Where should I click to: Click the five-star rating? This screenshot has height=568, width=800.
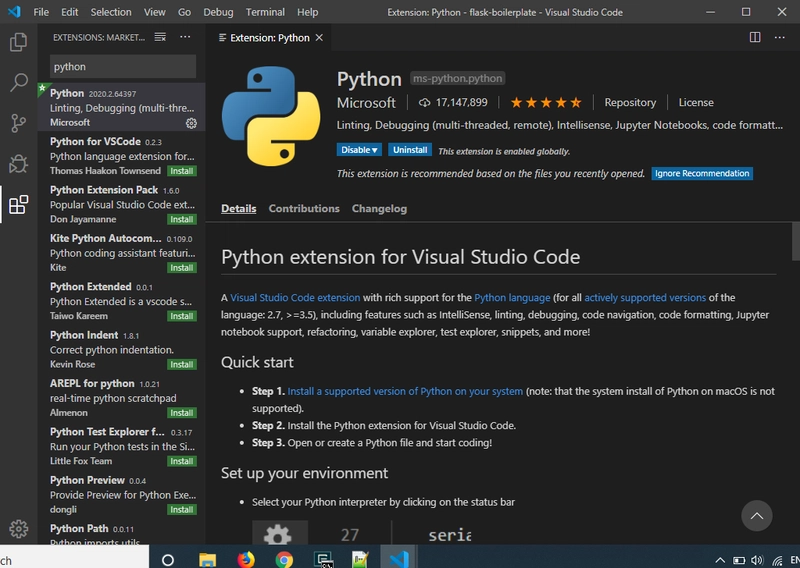[x=546, y=103]
